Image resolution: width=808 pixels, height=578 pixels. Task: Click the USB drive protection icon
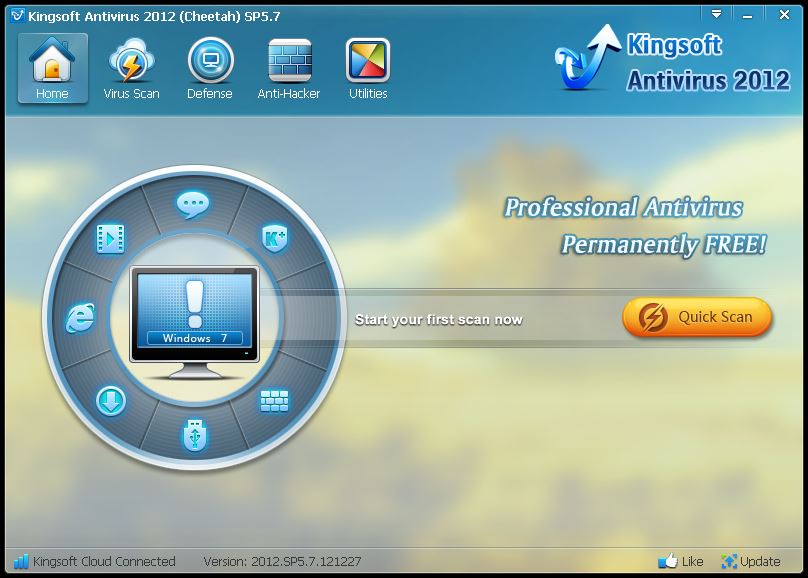[195, 435]
